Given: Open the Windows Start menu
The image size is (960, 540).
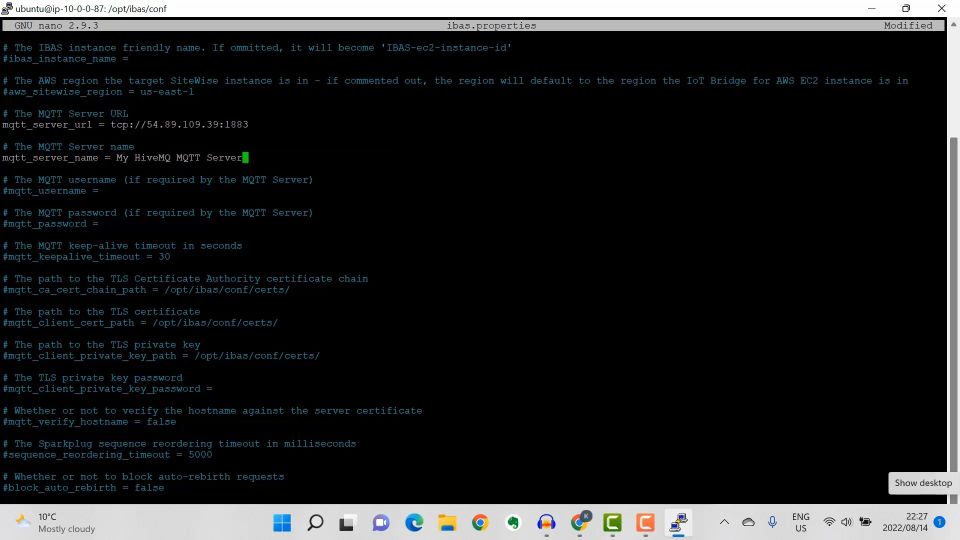Looking at the screenshot, I should pos(282,523).
